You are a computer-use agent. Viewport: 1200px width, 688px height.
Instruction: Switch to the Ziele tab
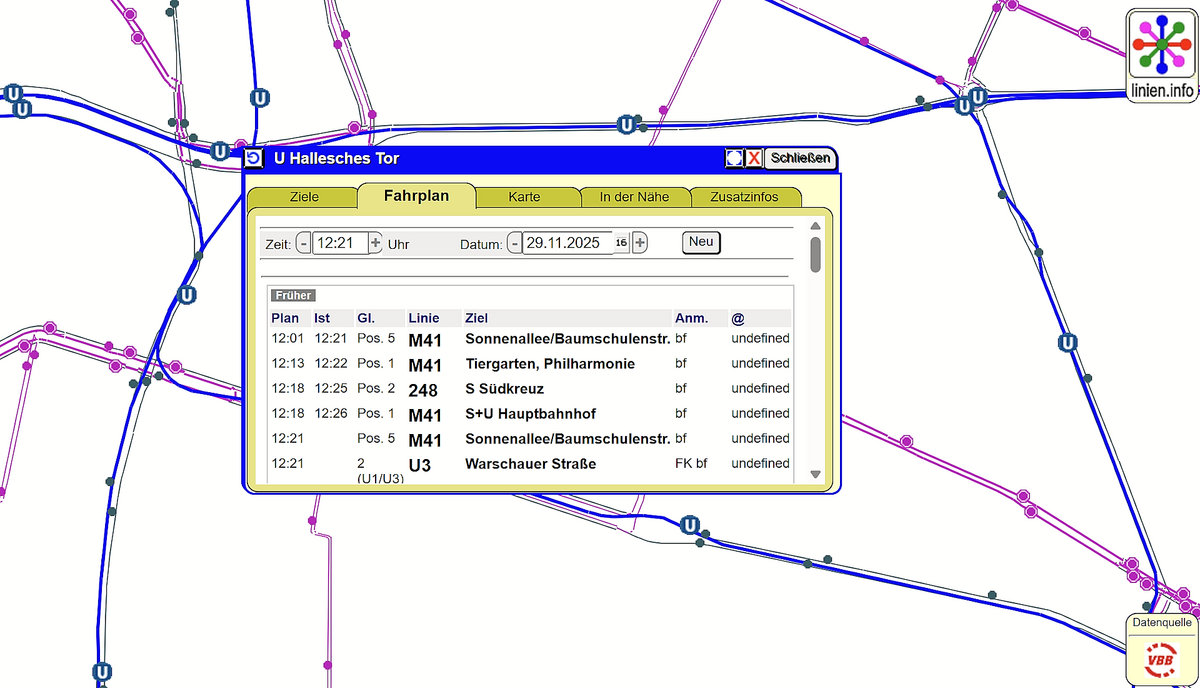tap(304, 197)
